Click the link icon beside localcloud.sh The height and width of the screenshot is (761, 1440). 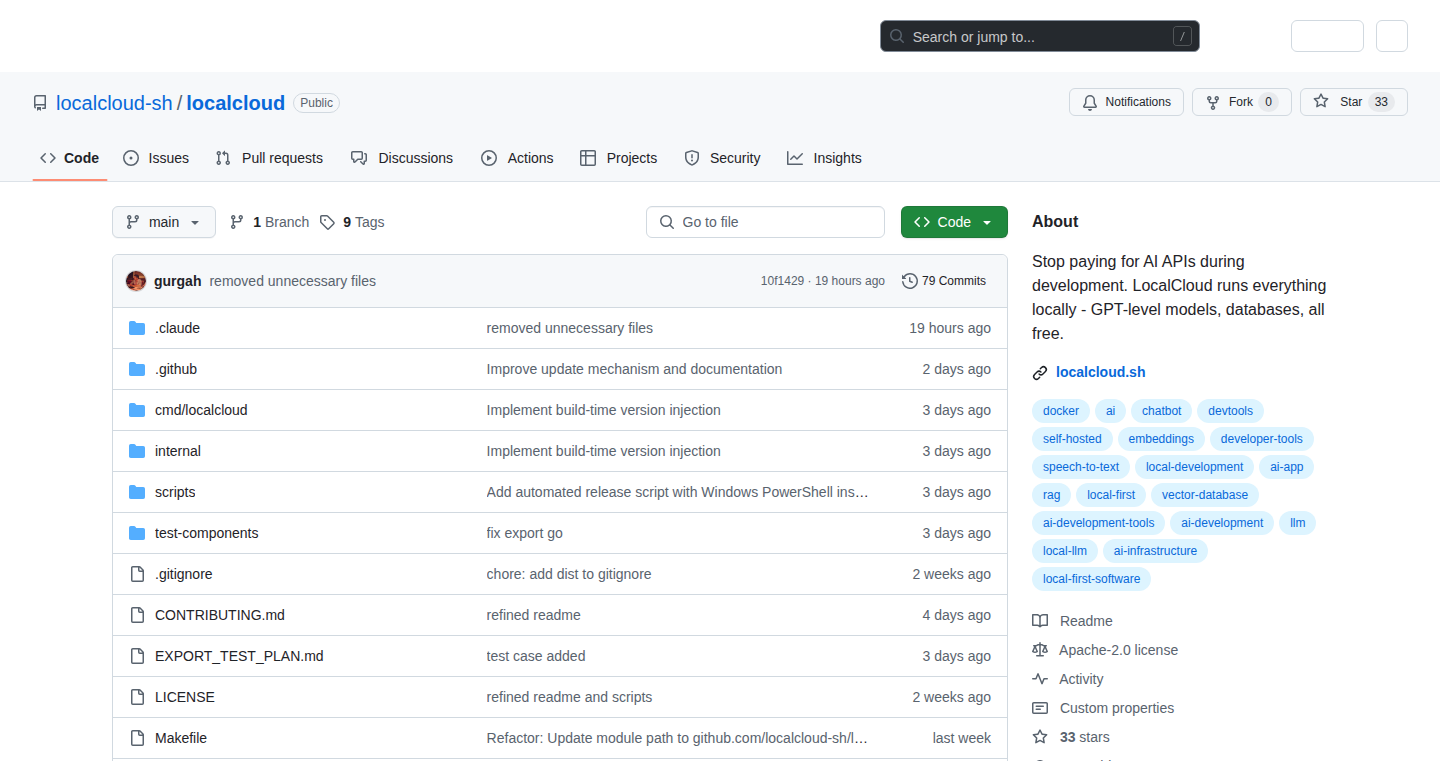1040,373
